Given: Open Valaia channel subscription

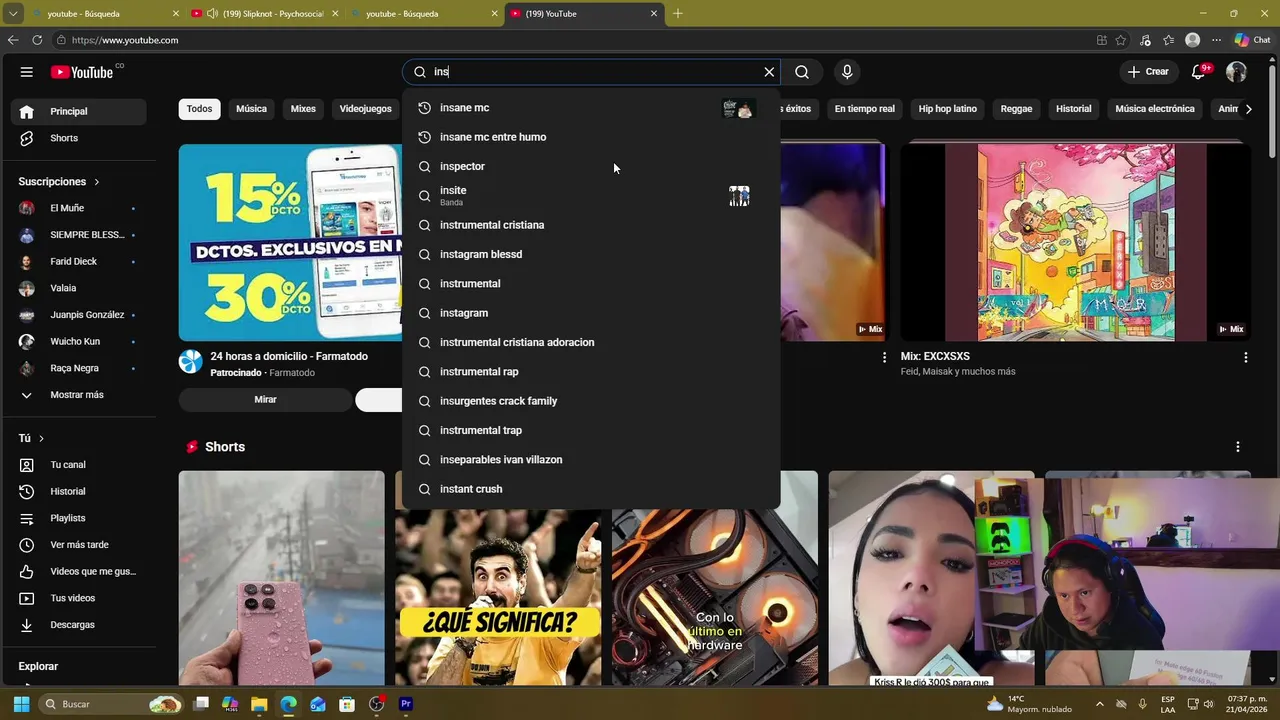Looking at the screenshot, I should 79,288.
